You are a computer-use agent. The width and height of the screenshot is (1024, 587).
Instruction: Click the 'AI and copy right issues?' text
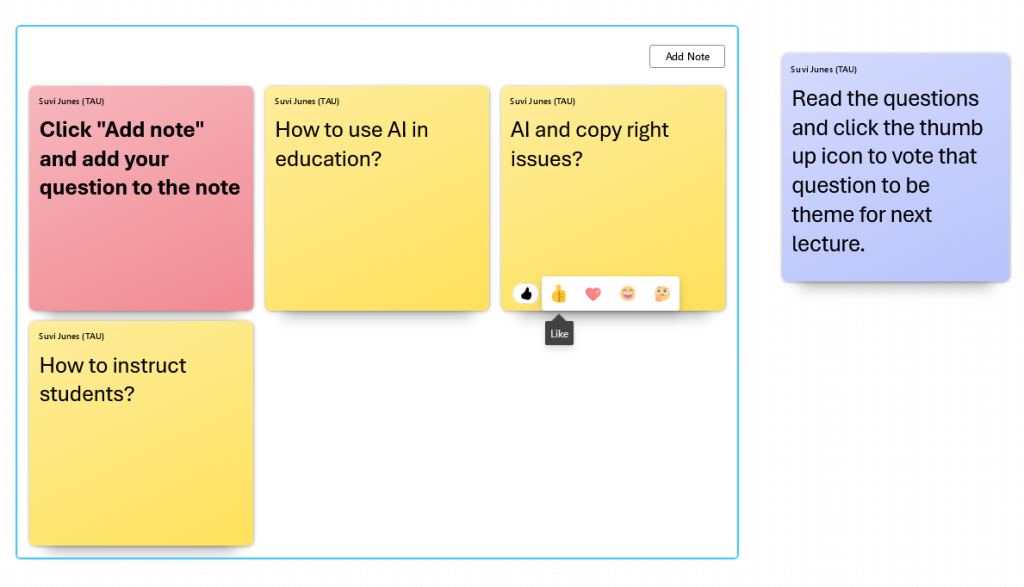589,144
